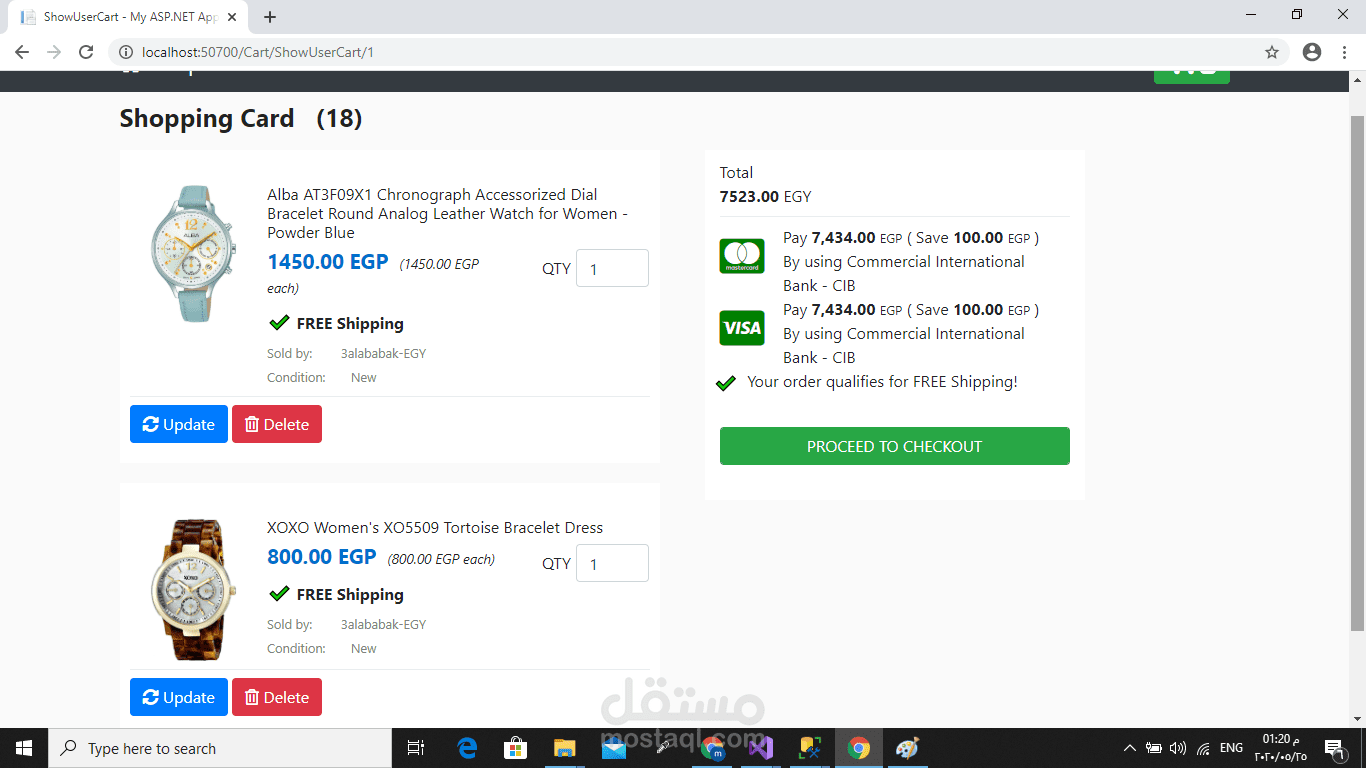
Task: Click QTY field for XOXO watch
Action: [612, 563]
